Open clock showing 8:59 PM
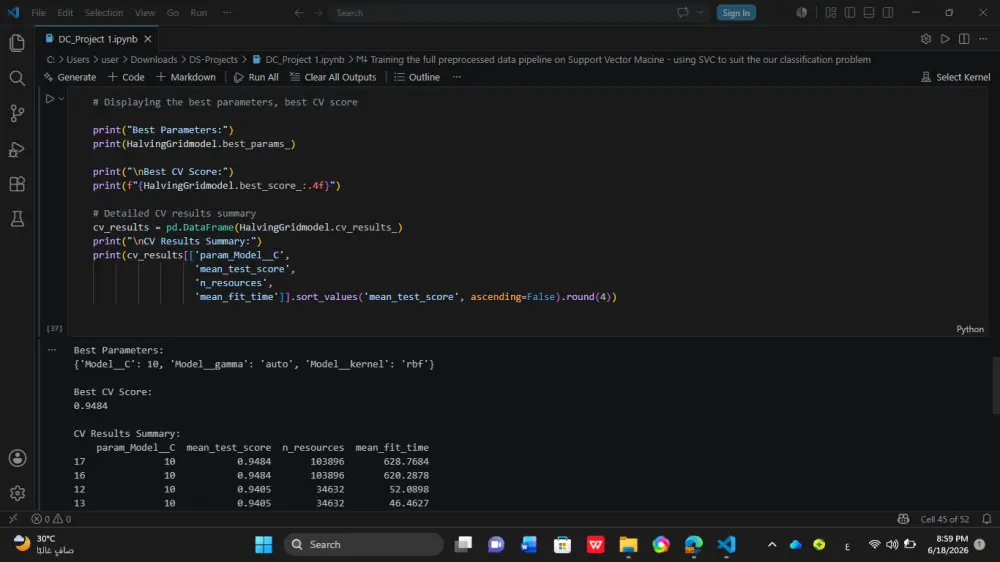 point(947,544)
